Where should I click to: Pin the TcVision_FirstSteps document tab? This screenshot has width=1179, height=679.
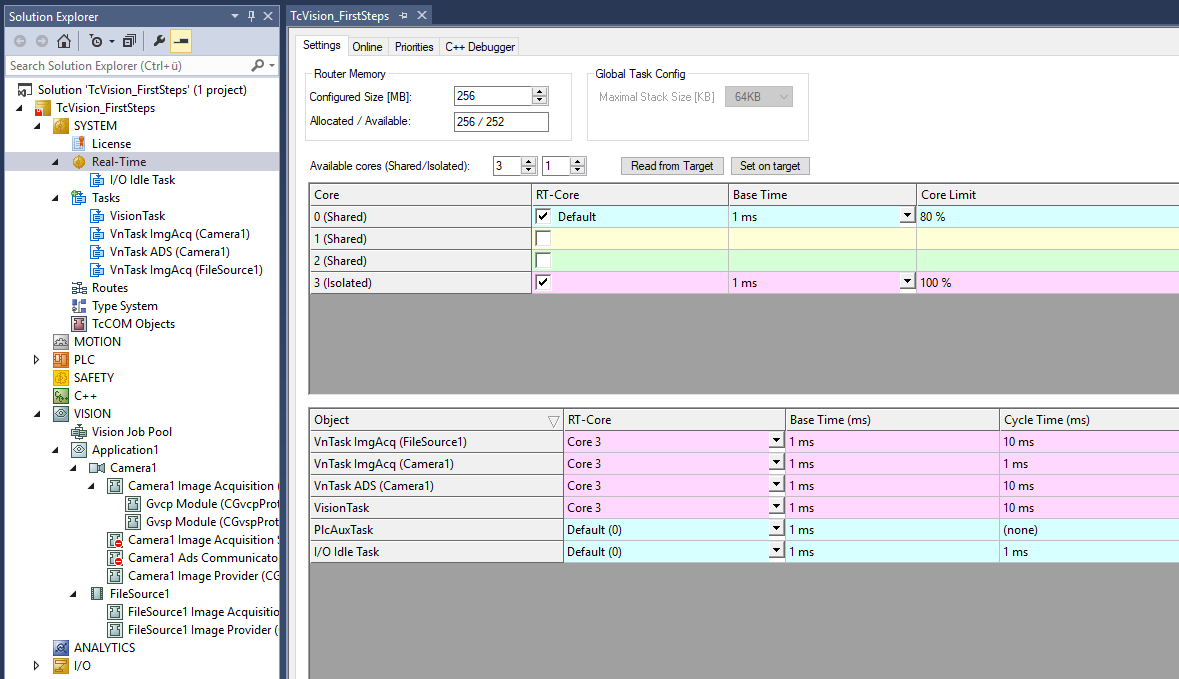404,16
